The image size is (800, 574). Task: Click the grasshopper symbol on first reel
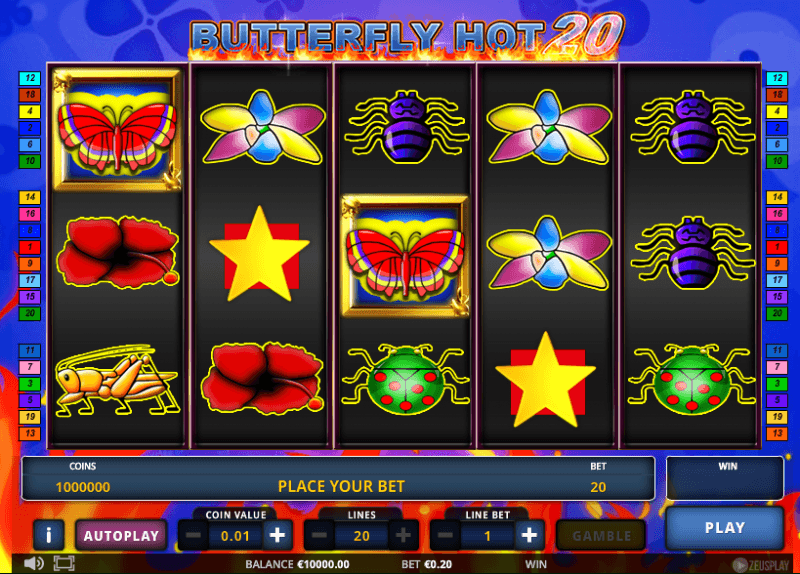tap(117, 381)
